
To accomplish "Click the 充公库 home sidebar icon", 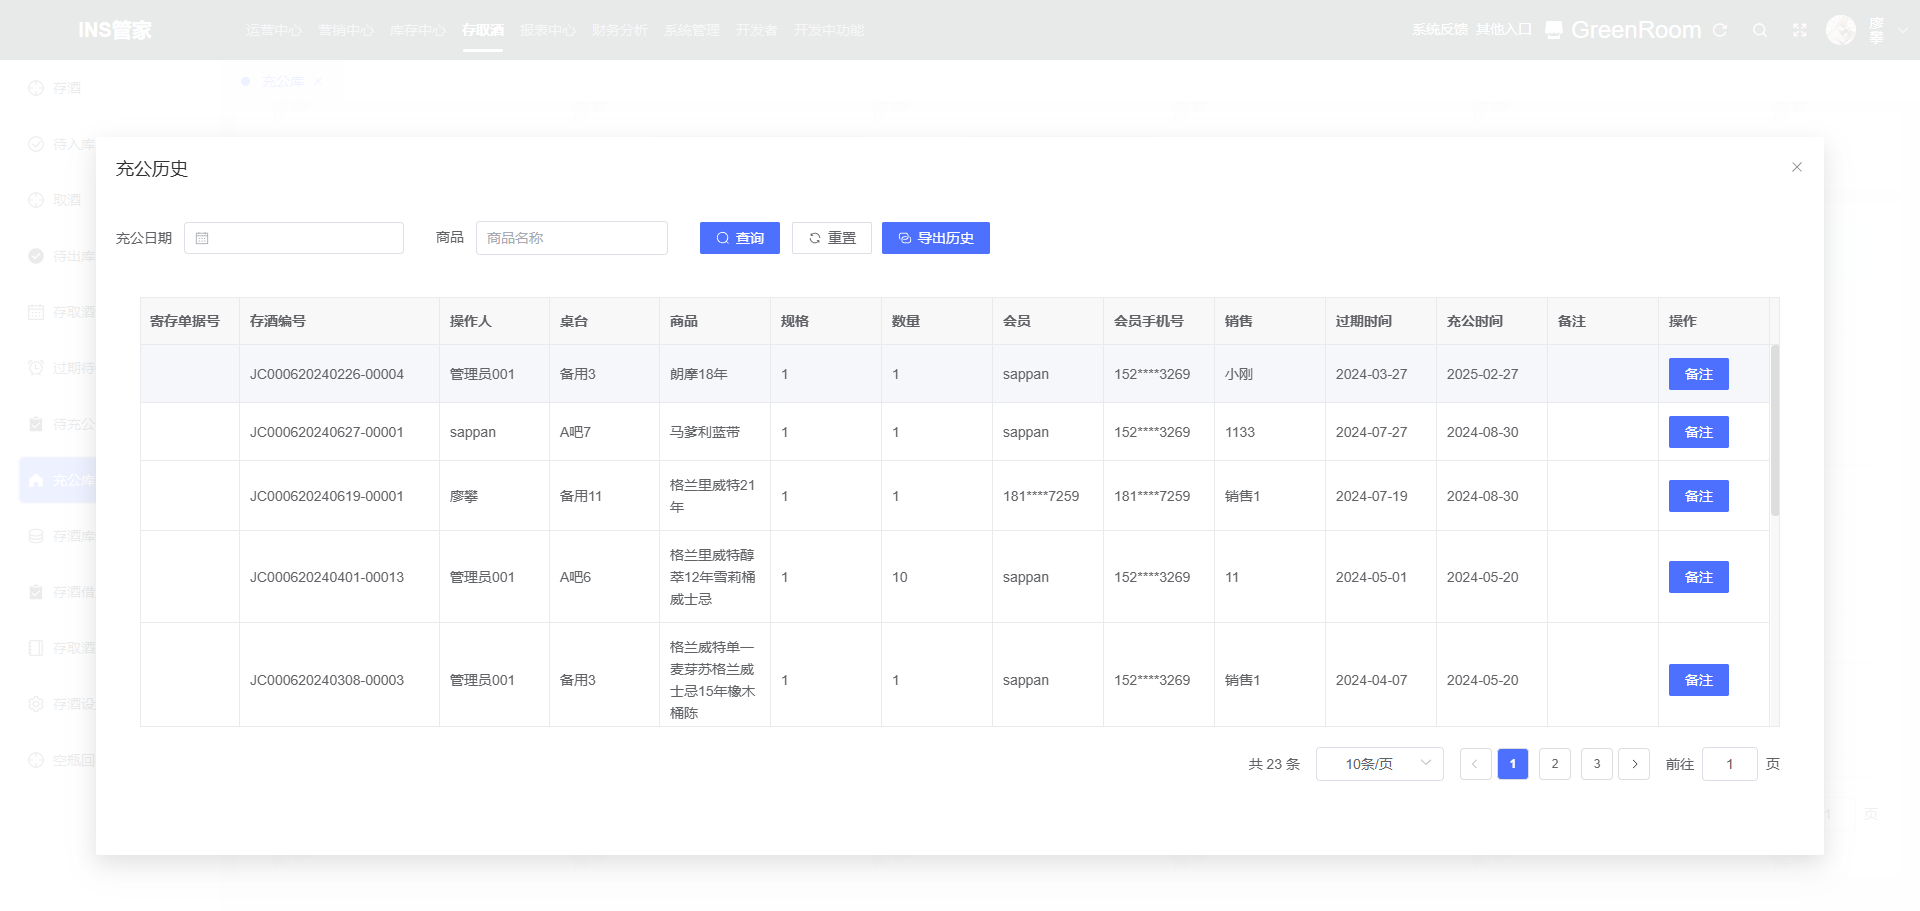I will click(36, 480).
